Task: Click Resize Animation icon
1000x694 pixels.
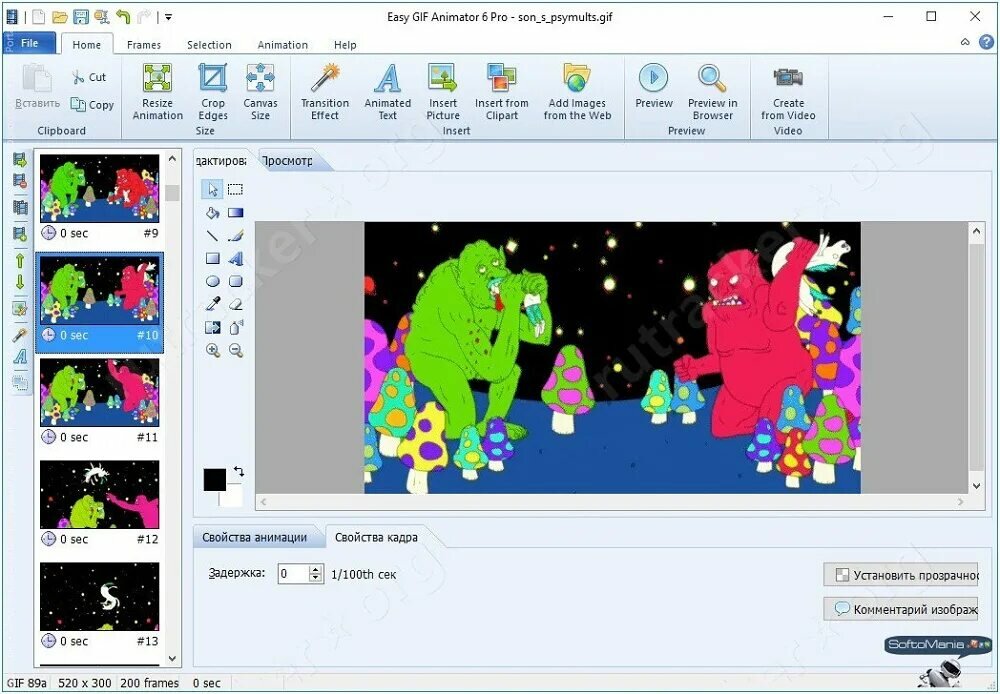Action: pyautogui.click(x=157, y=92)
